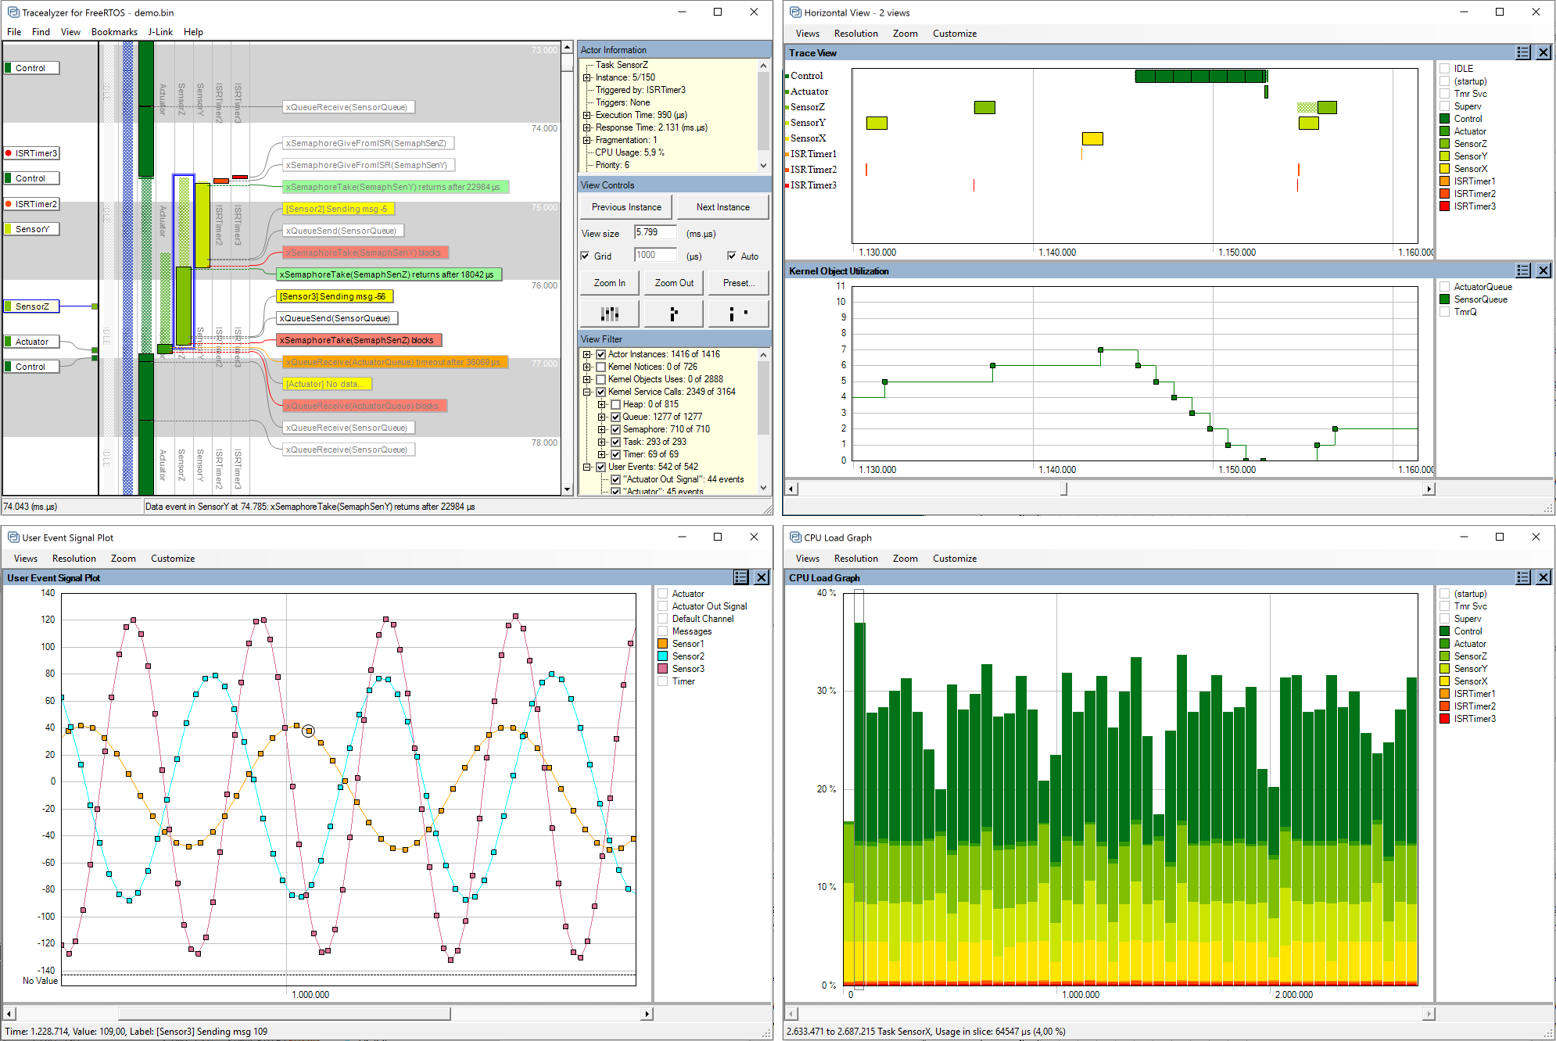
Task: Open the Kernel Object Utilization panel settings icon
Action: tap(1522, 270)
